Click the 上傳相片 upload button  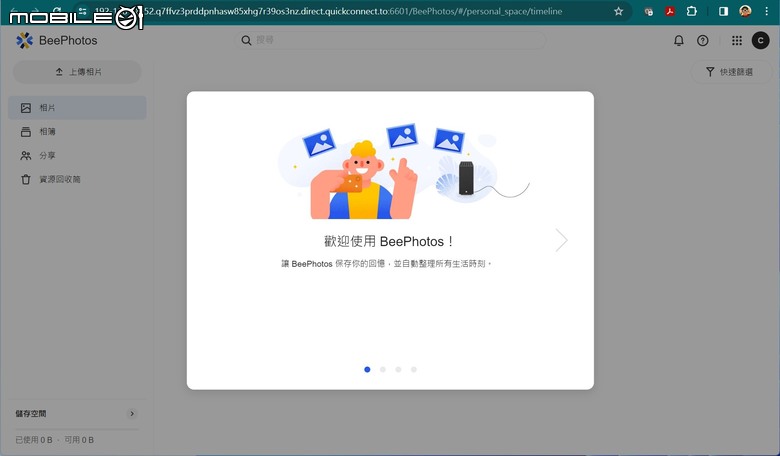tap(77, 72)
